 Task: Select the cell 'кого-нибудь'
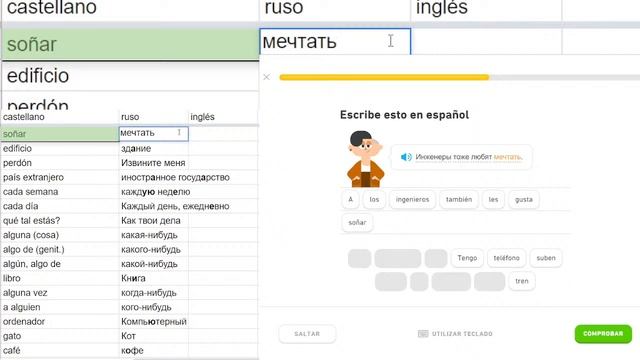point(153,307)
